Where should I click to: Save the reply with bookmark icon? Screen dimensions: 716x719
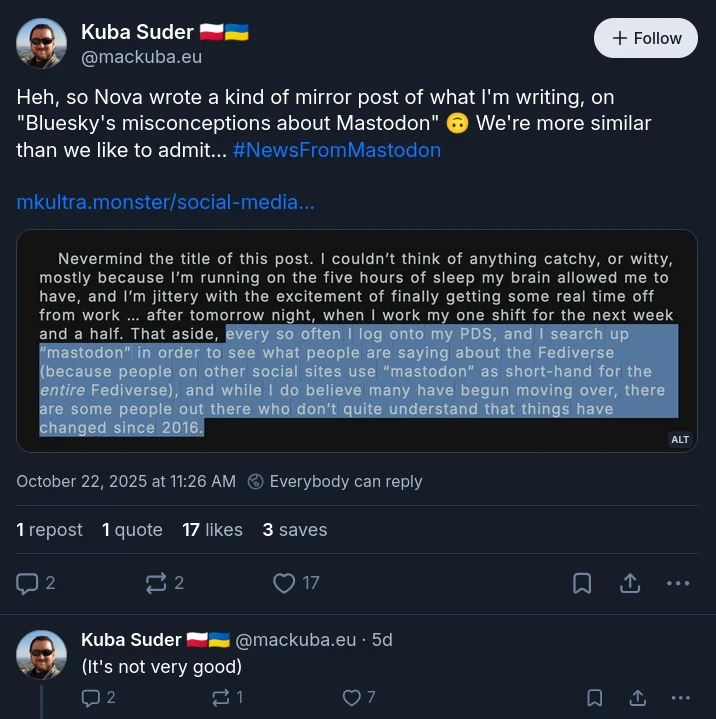coord(595,697)
